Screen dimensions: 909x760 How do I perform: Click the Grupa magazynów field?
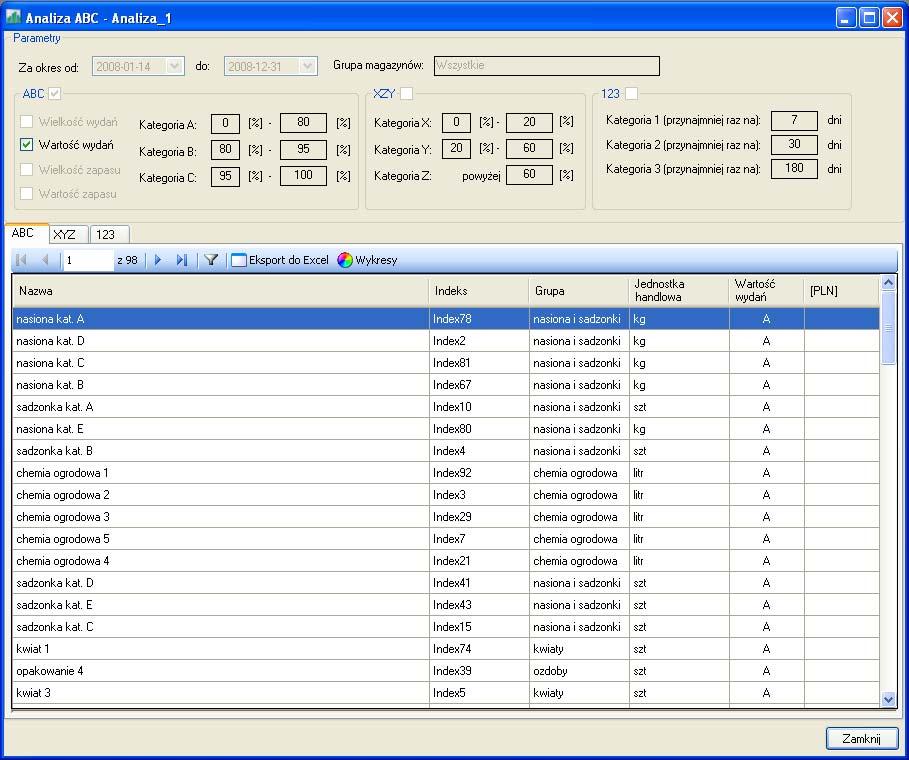click(x=547, y=66)
